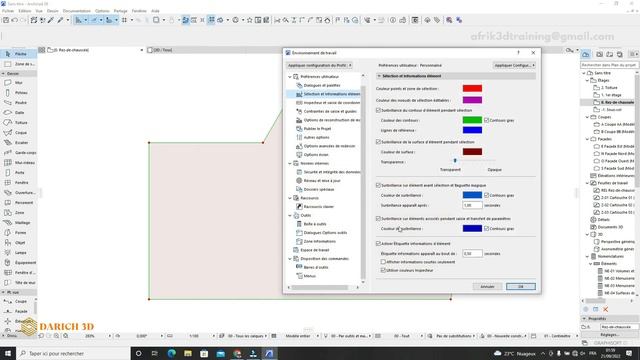
Task: Select the Objet object tool
Action: click(x=18, y=242)
